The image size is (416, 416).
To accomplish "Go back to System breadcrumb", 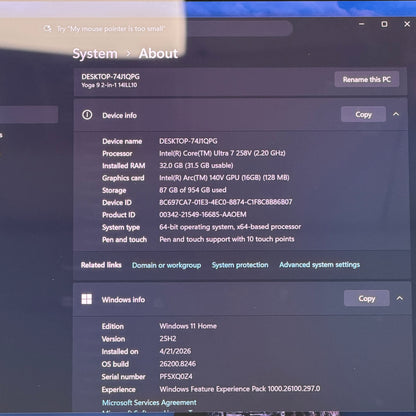I will tap(95, 54).
